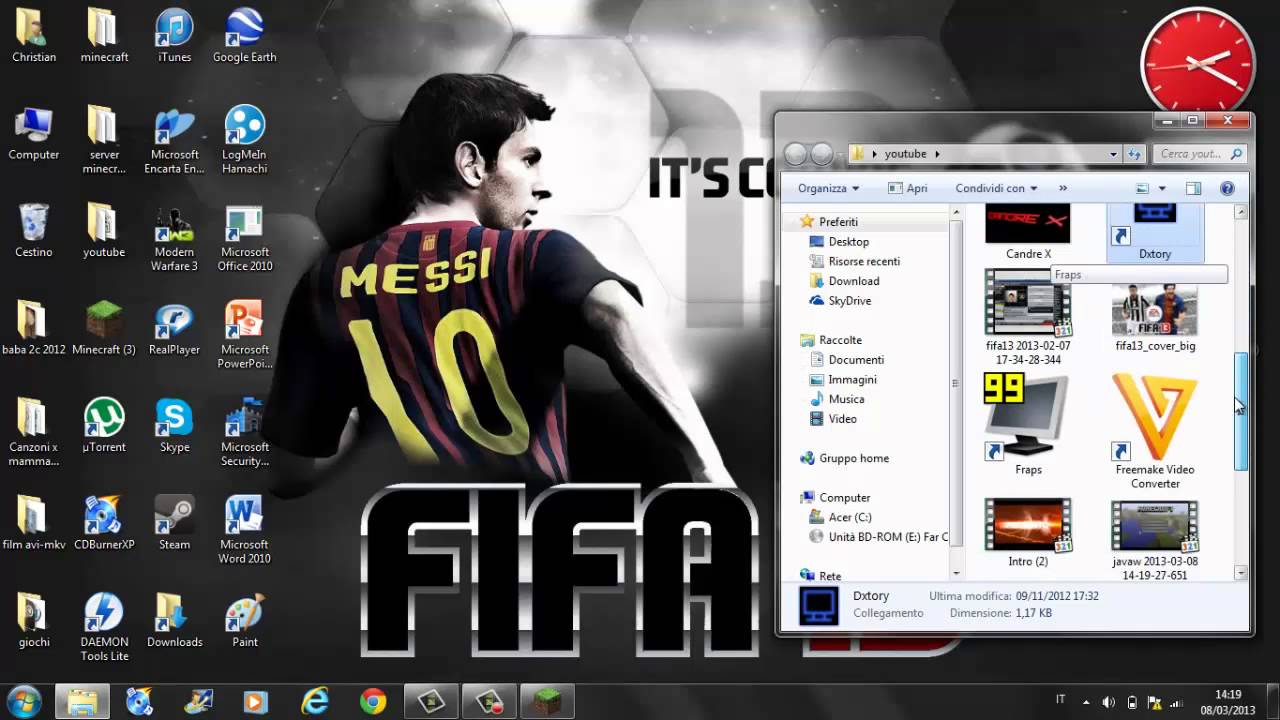This screenshot has height=720, width=1280.
Task: Click the Change view icon button
Action: tap(1143, 188)
